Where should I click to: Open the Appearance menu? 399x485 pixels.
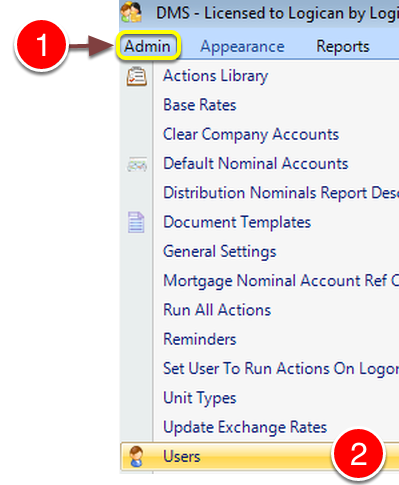click(x=242, y=46)
